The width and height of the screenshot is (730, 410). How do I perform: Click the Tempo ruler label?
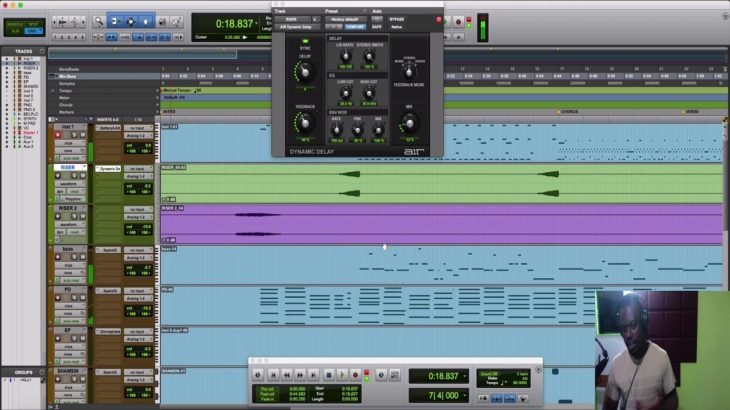pyautogui.click(x=65, y=91)
